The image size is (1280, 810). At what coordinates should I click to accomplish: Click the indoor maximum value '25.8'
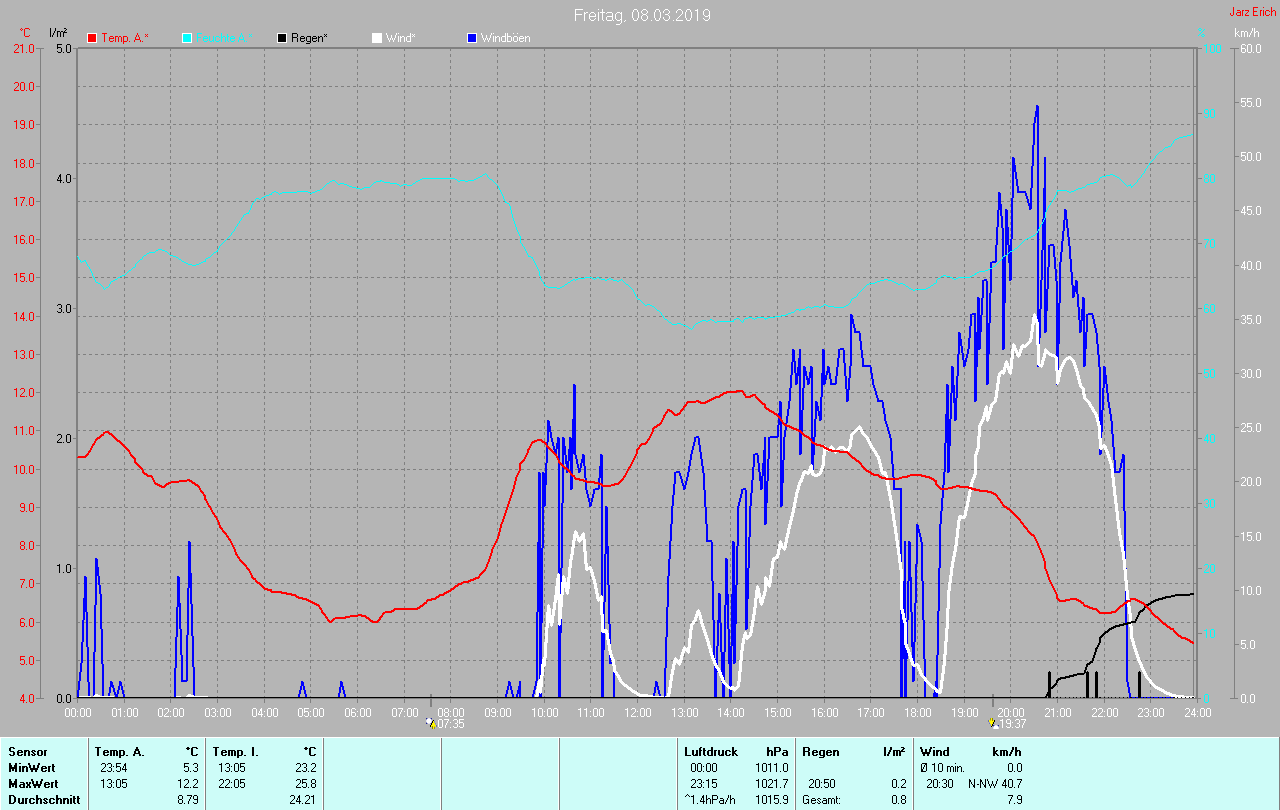point(304,784)
